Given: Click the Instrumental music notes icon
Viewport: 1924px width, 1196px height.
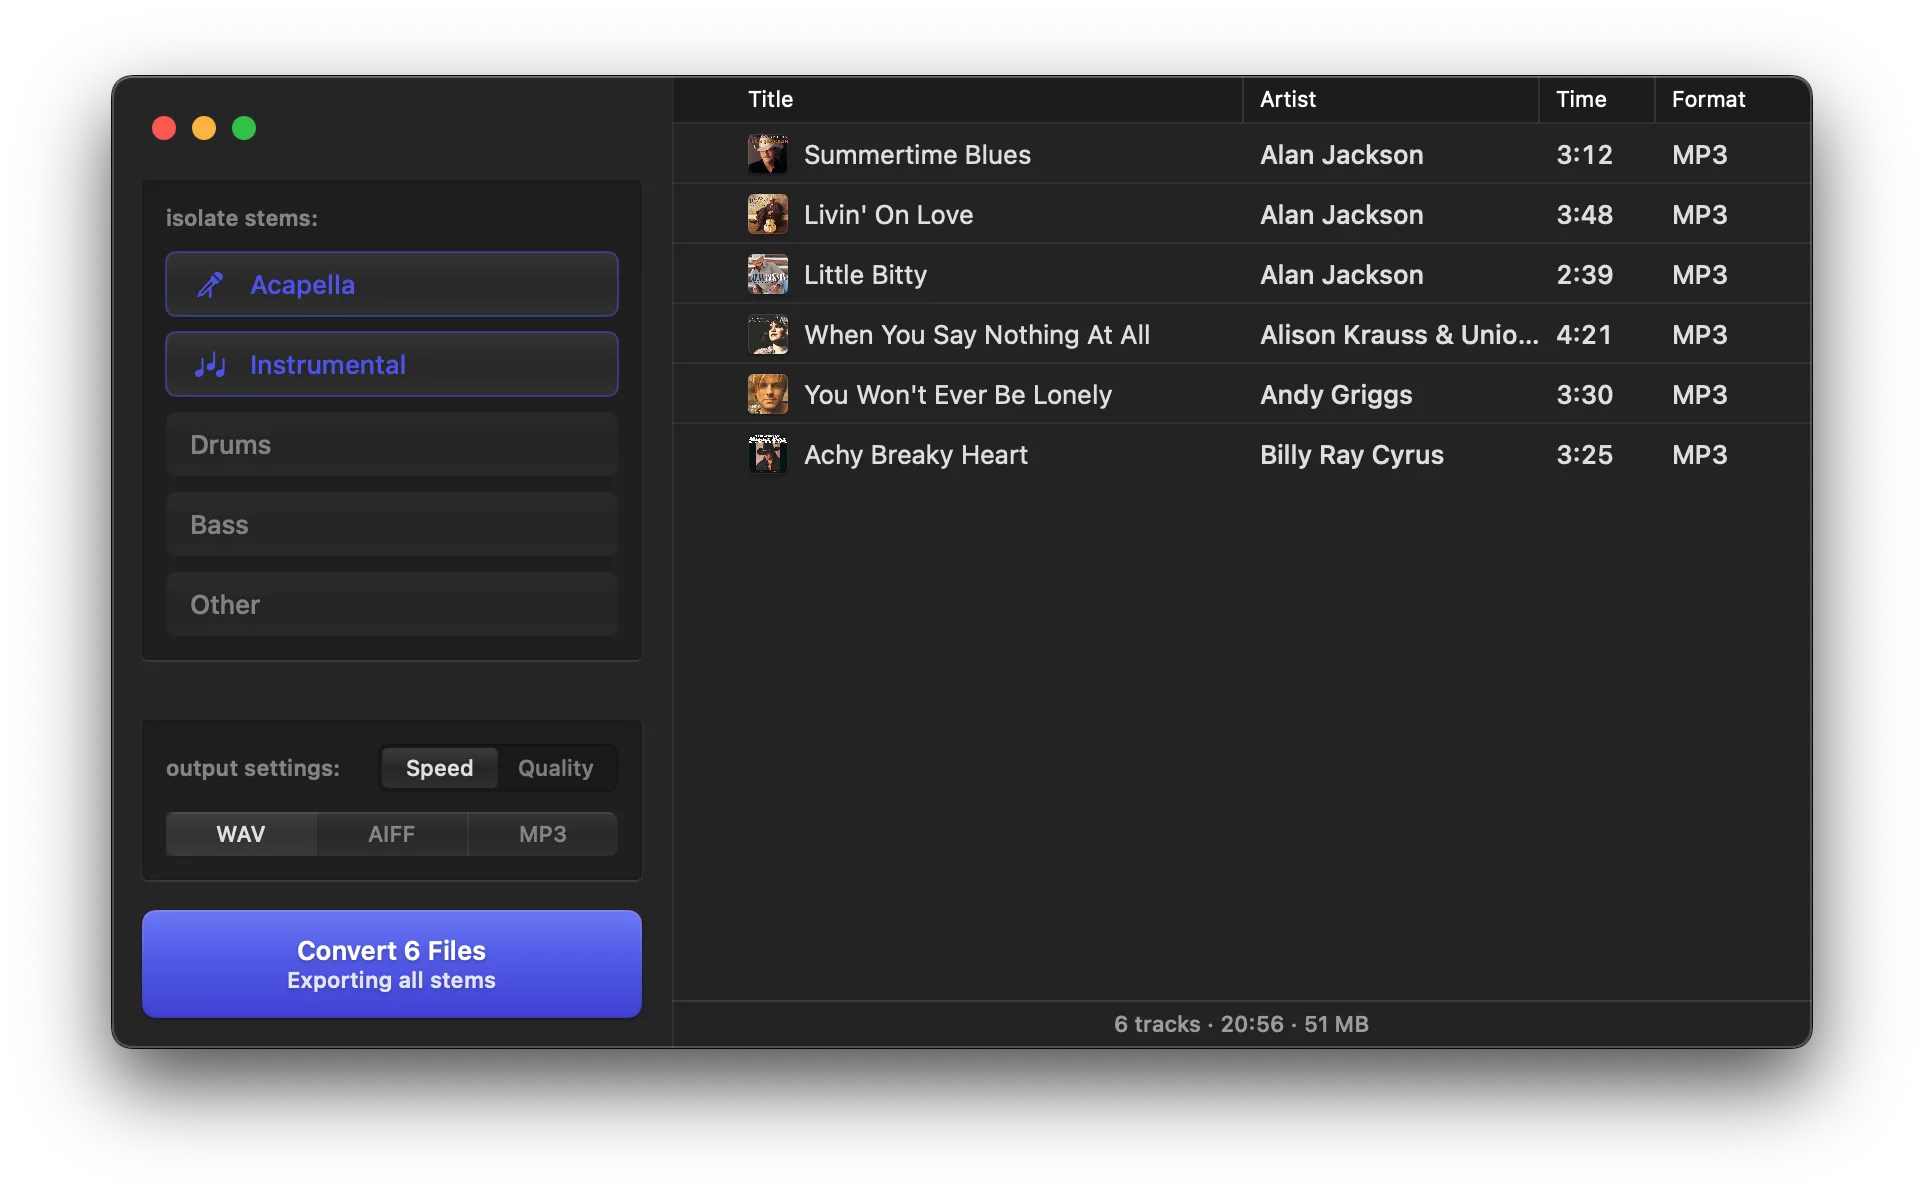Looking at the screenshot, I should coord(210,365).
